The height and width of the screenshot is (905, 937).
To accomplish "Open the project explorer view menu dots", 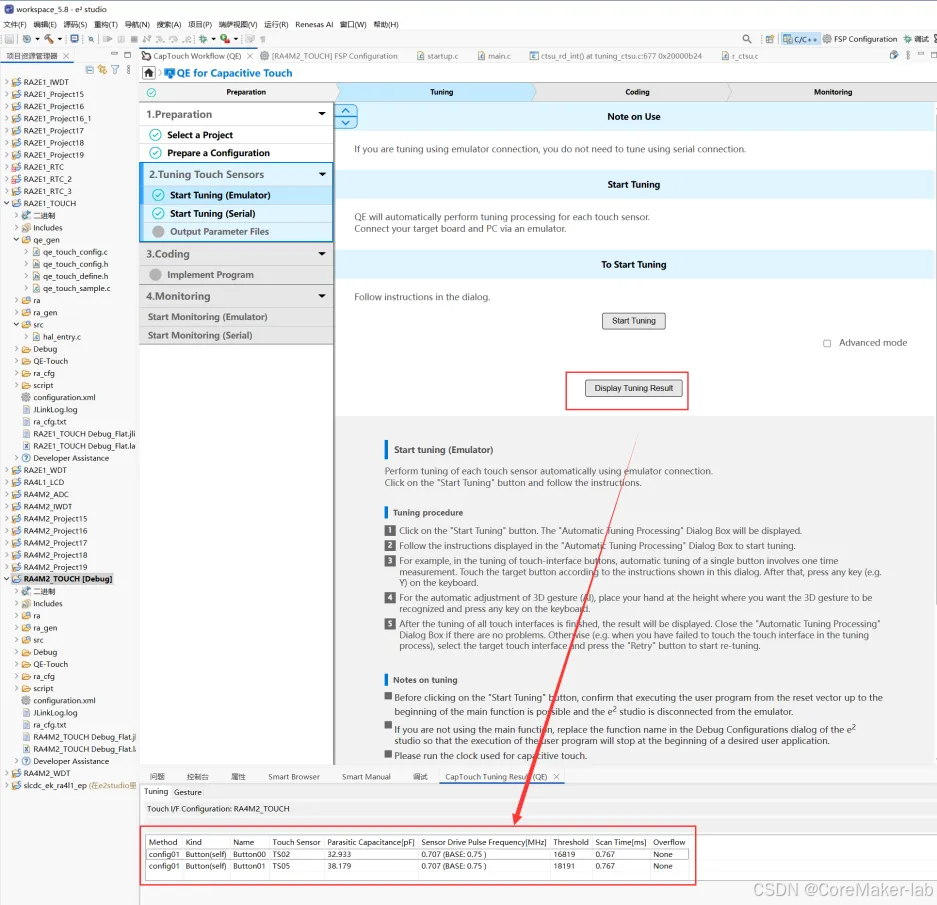I will [x=128, y=70].
